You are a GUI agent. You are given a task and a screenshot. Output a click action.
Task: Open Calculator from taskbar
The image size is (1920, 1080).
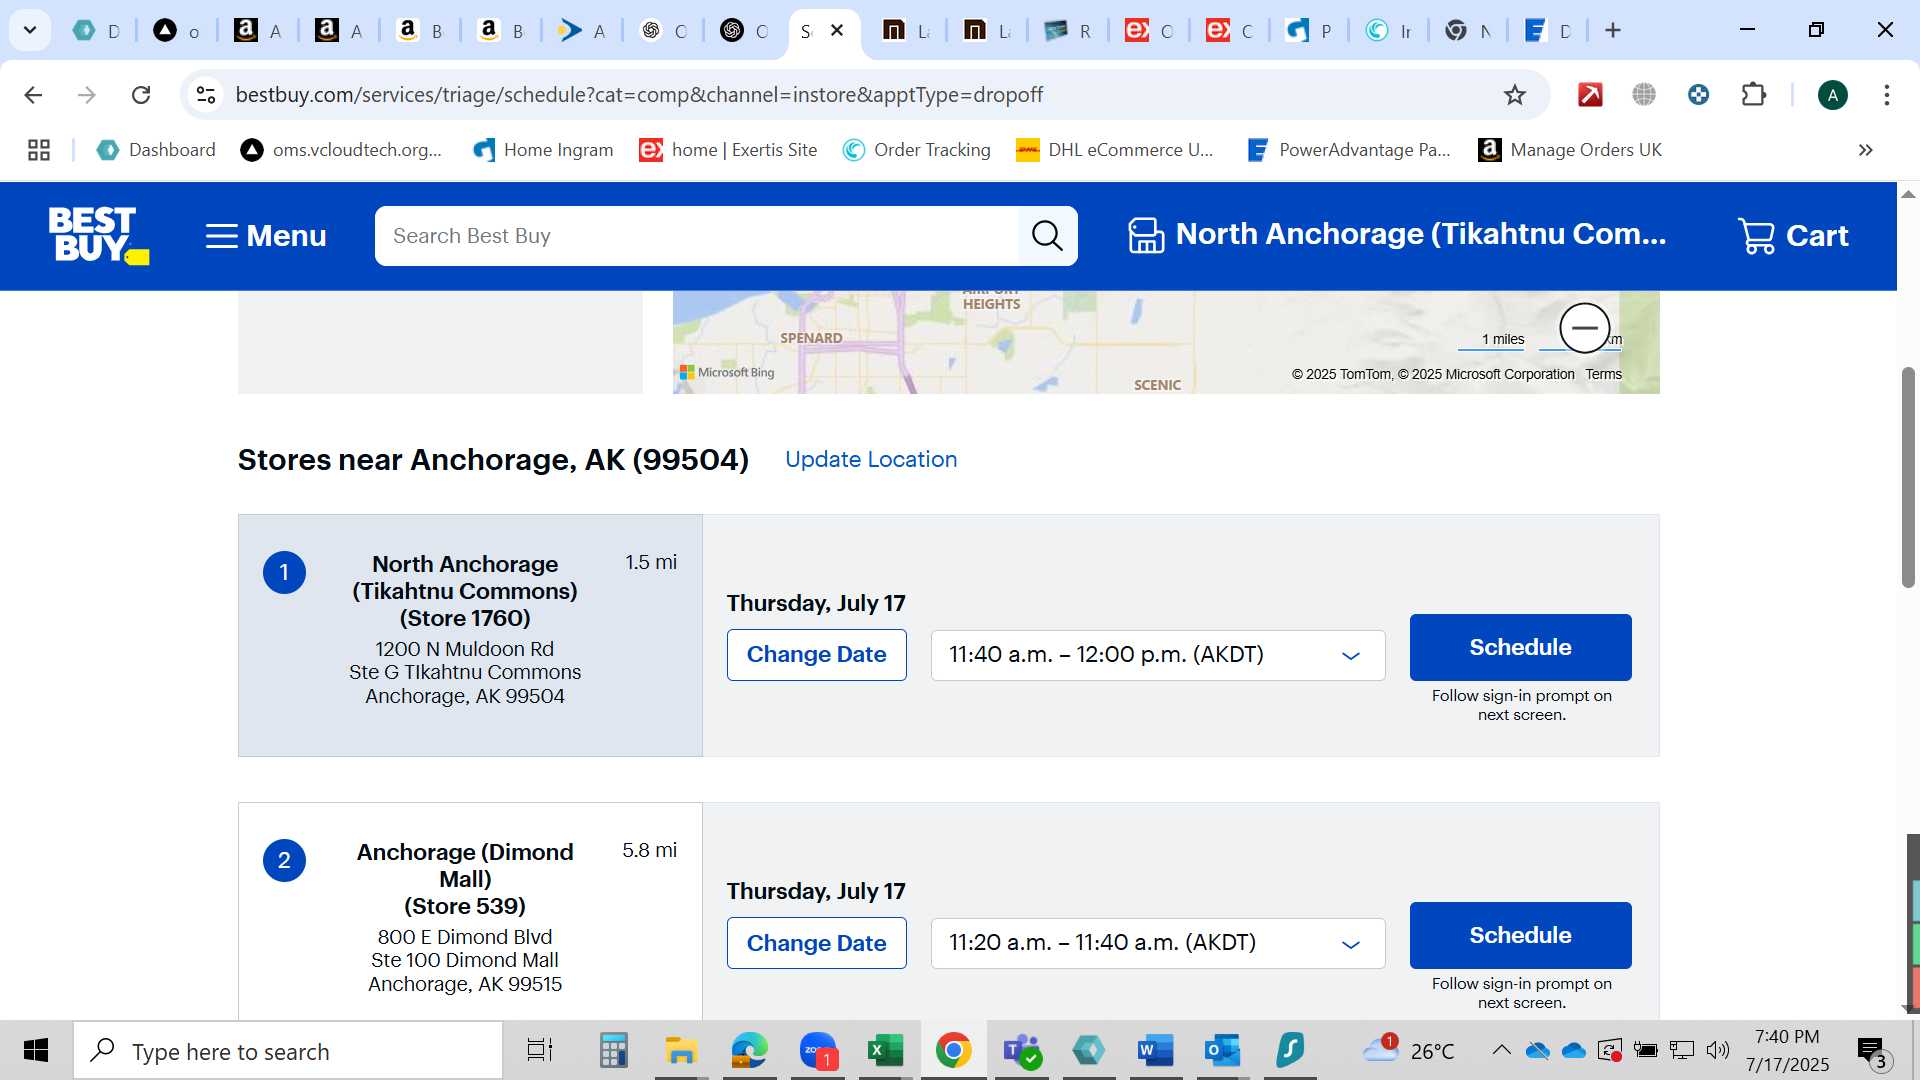click(x=613, y=1051)
